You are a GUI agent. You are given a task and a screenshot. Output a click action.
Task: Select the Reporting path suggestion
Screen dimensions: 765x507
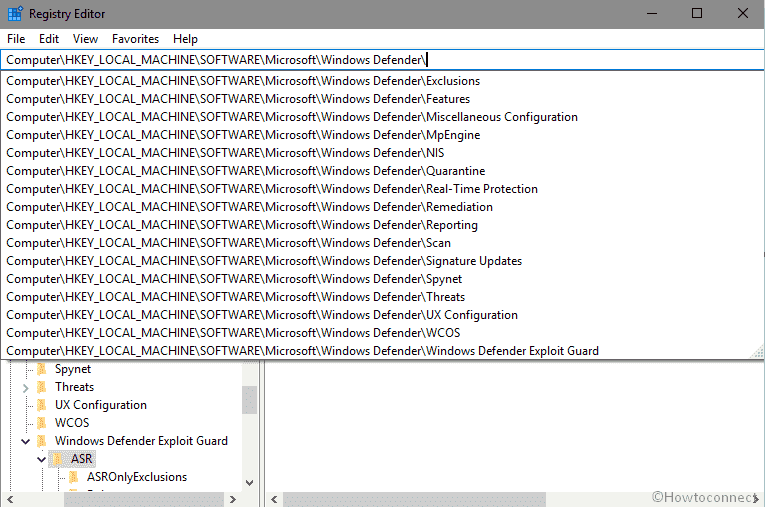pos(382,225)
